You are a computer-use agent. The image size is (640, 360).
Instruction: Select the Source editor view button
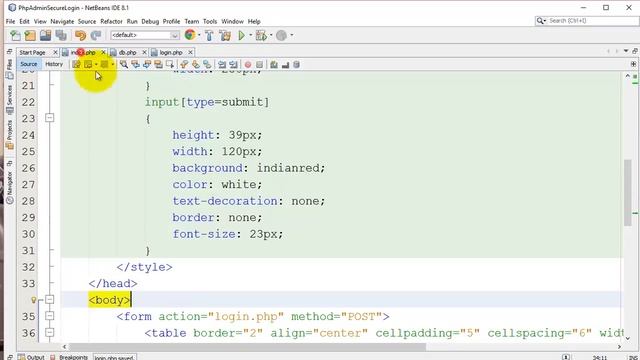click(29, 64)
